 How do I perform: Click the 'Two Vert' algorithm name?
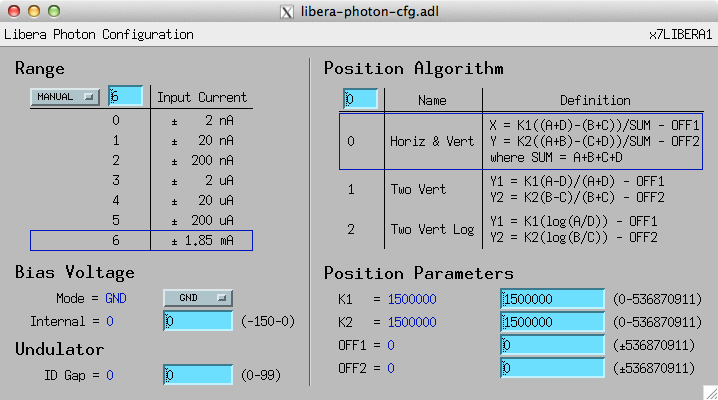coord(418,189)
